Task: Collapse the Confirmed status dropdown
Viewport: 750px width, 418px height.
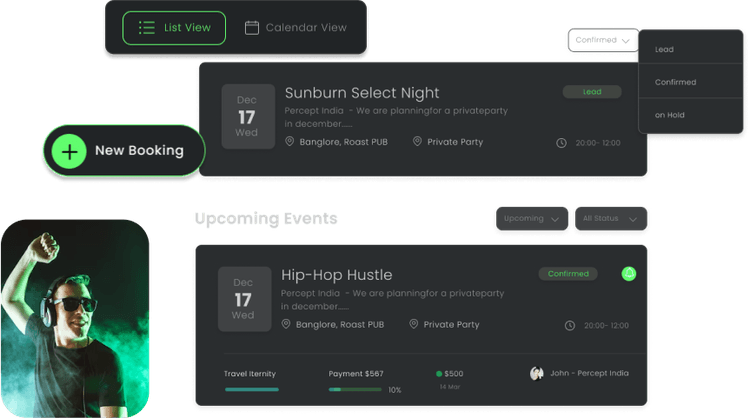Action: pyautogui.click(x=603, y=40)
